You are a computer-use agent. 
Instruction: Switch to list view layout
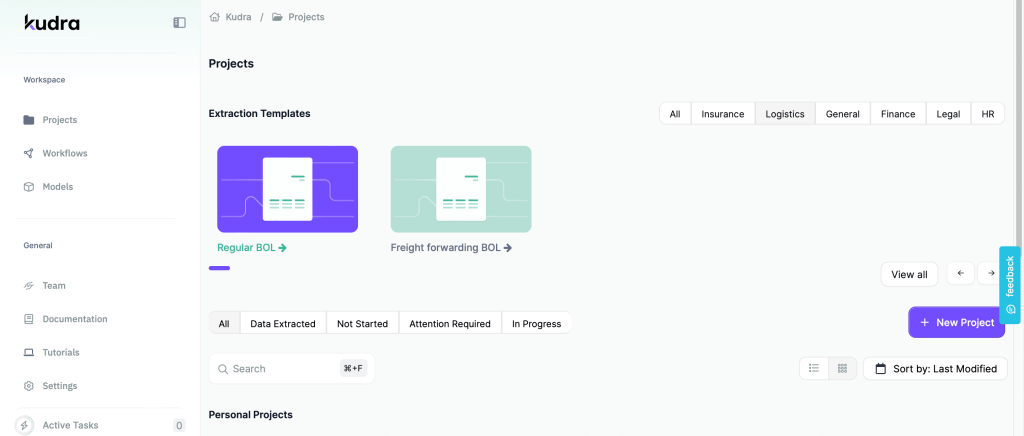pos(814,369)
